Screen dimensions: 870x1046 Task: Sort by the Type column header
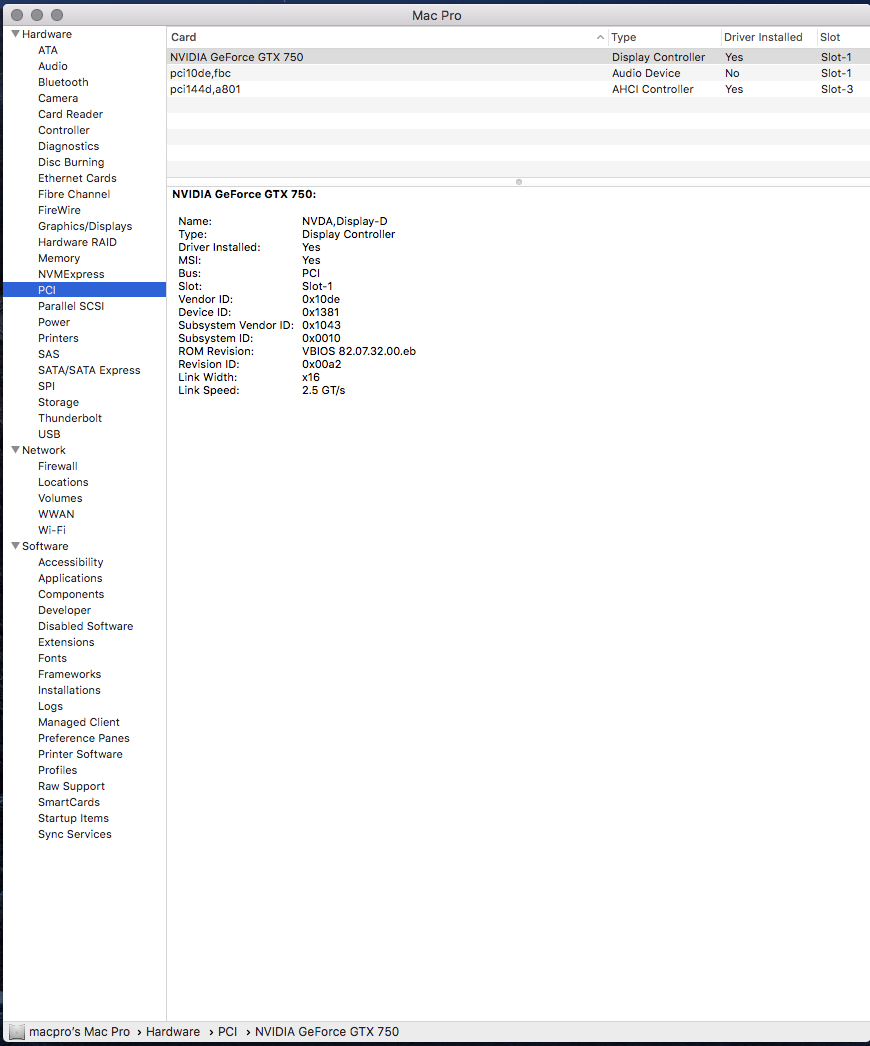tap(665, 37)
